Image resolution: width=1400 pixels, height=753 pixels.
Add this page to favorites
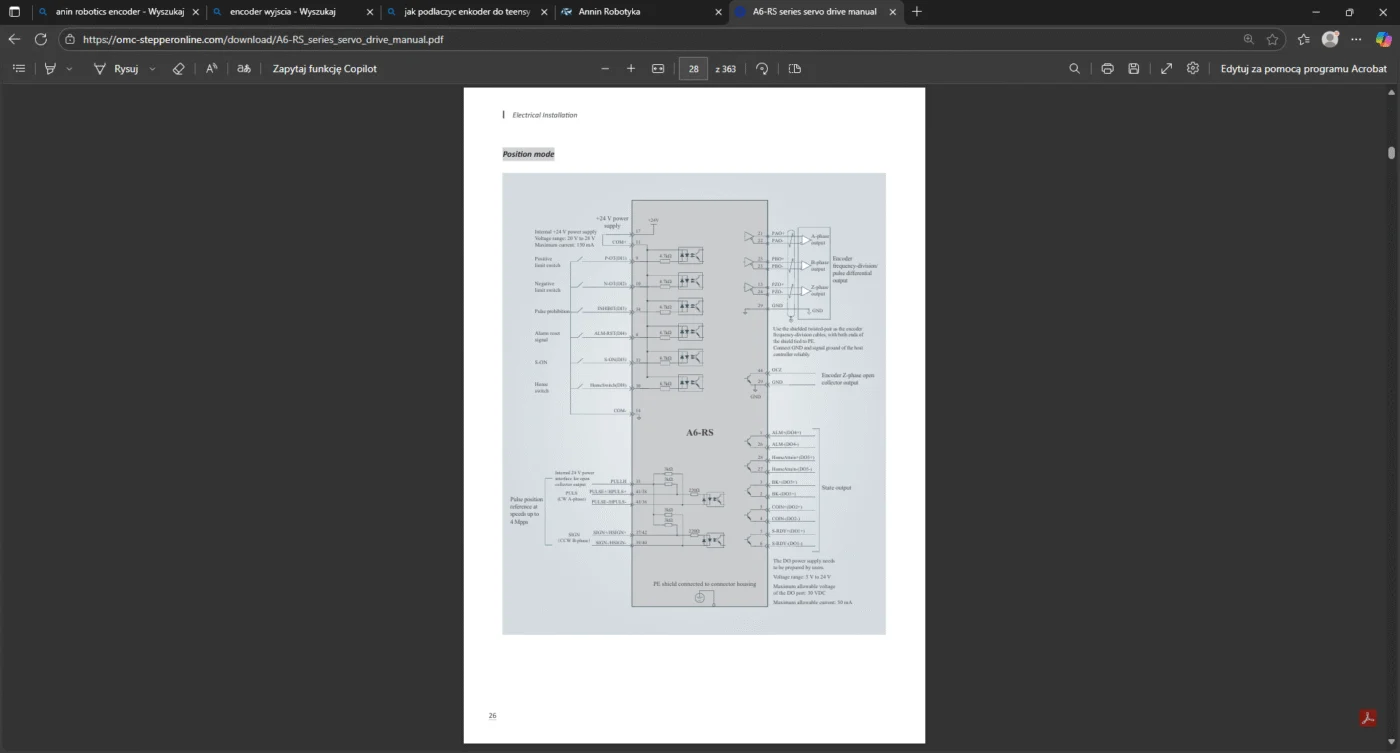coord(1272,39)
